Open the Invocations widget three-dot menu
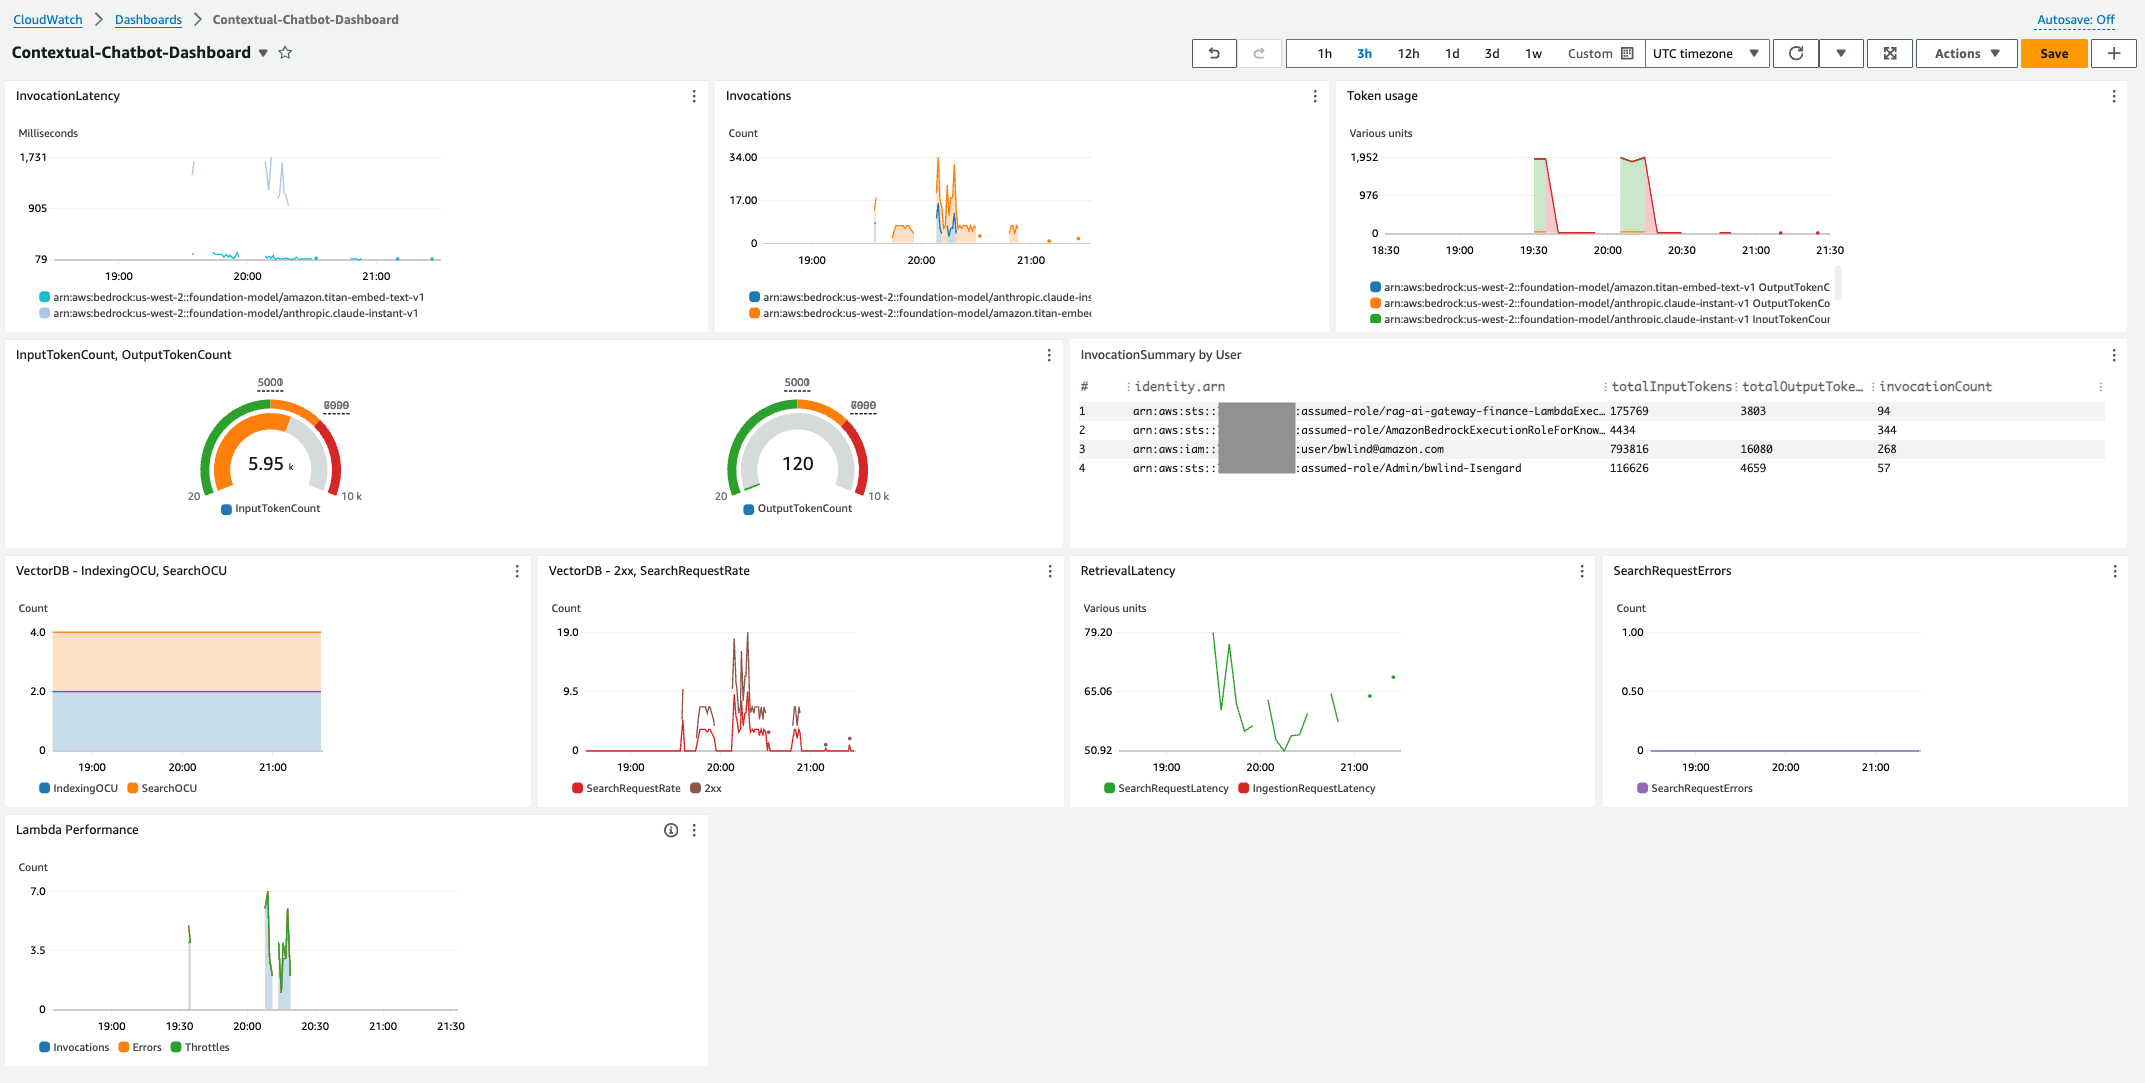Viewport: 2145px width, 1083px height. (1315, 96)
